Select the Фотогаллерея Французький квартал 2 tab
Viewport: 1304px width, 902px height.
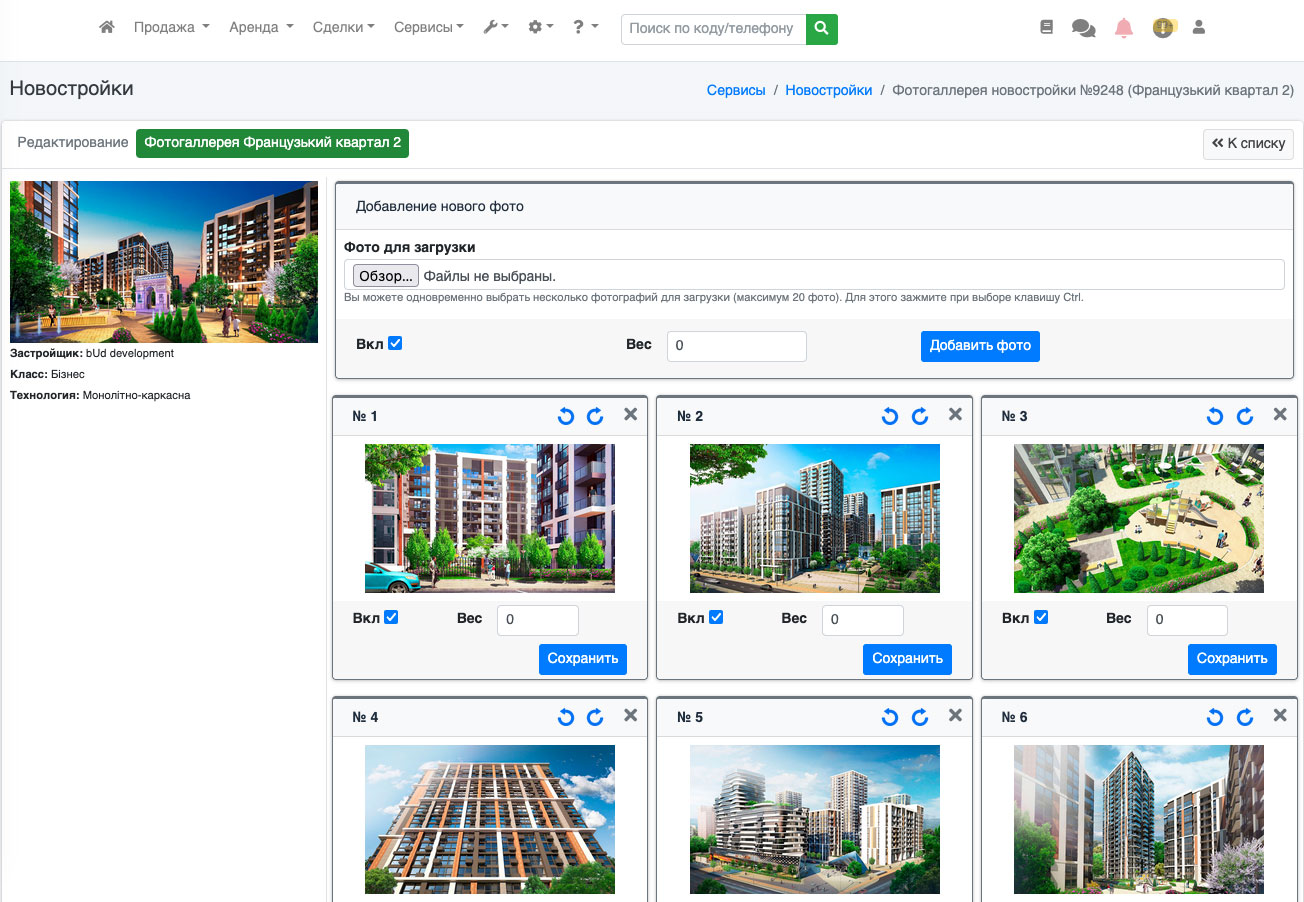tap(272, 143)
